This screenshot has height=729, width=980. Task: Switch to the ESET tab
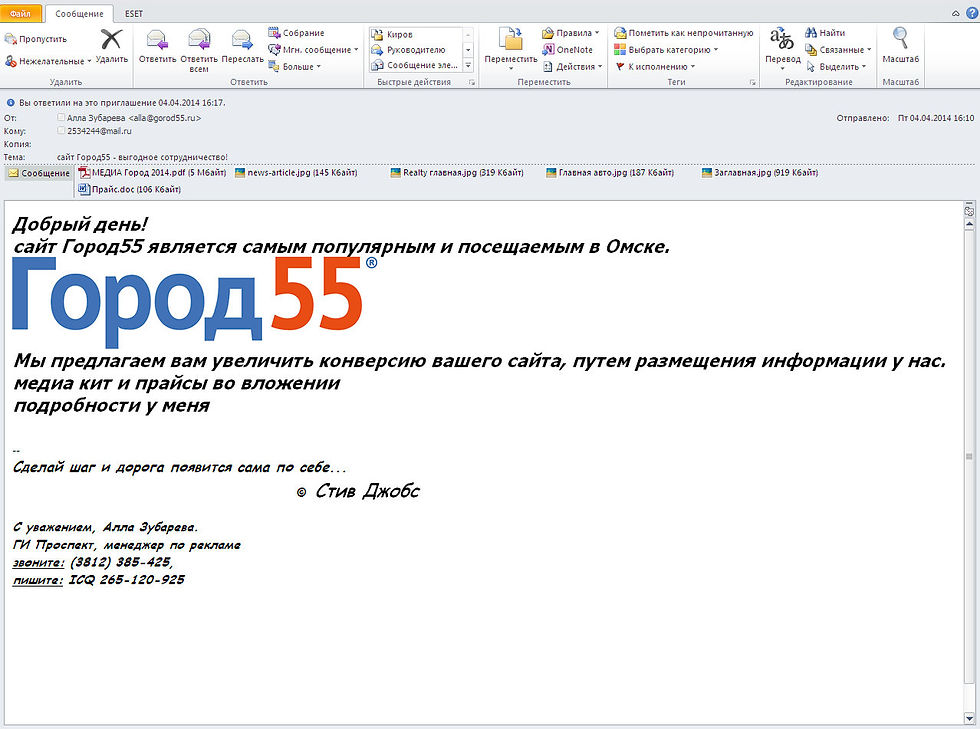[x=134, y=13]
